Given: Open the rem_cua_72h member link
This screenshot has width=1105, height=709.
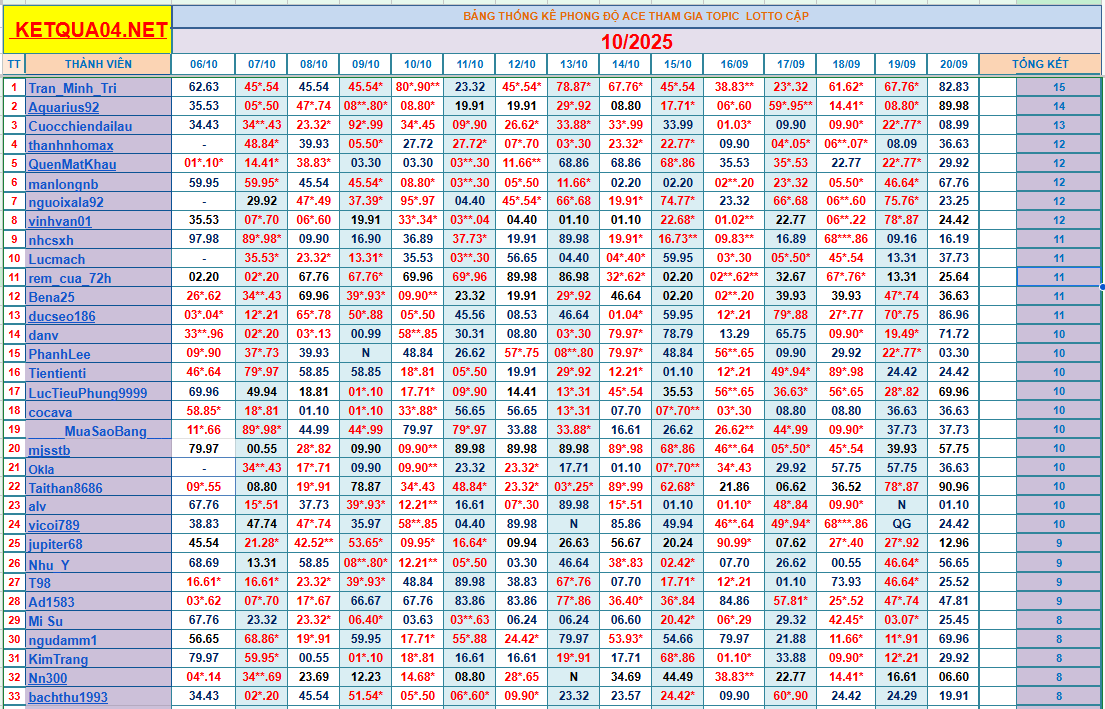Looking at the screenshot, I should click(70, 278).
